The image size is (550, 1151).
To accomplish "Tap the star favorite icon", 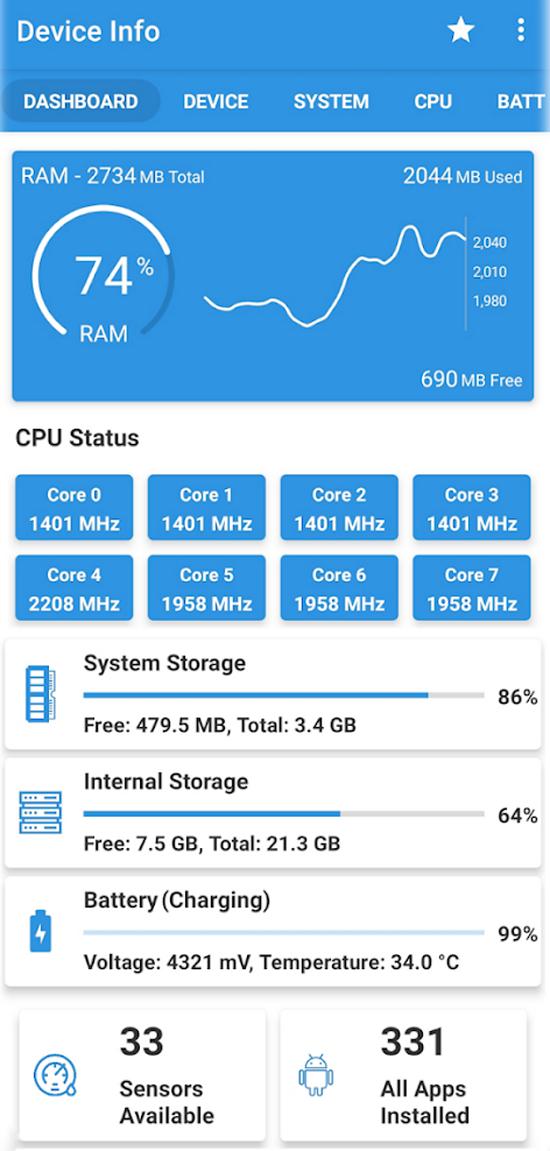I will point(460,30).
